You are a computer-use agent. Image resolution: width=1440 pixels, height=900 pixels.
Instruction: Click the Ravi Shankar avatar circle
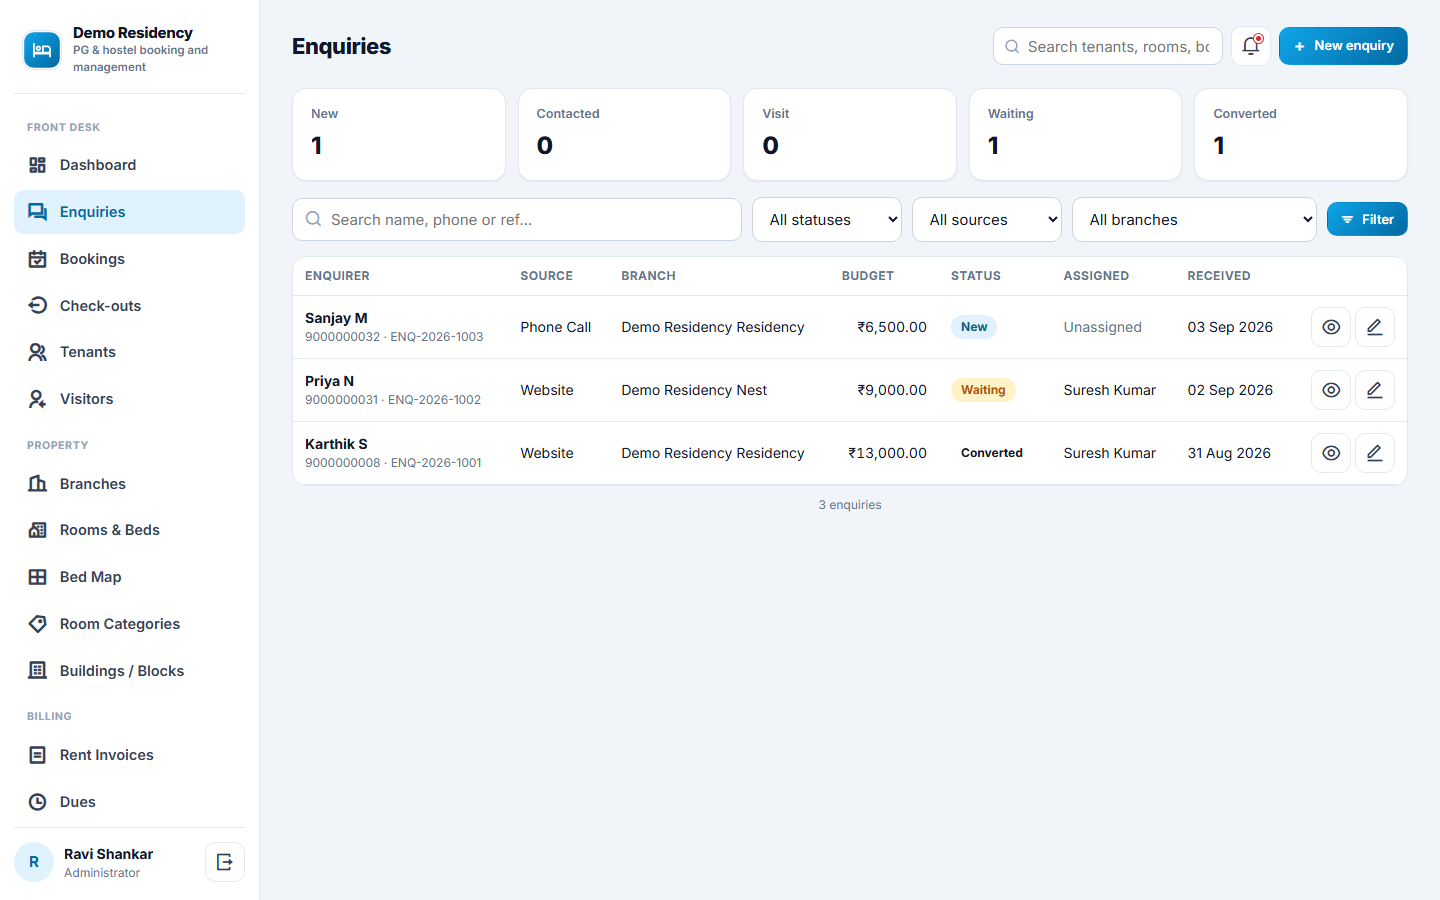34,862
